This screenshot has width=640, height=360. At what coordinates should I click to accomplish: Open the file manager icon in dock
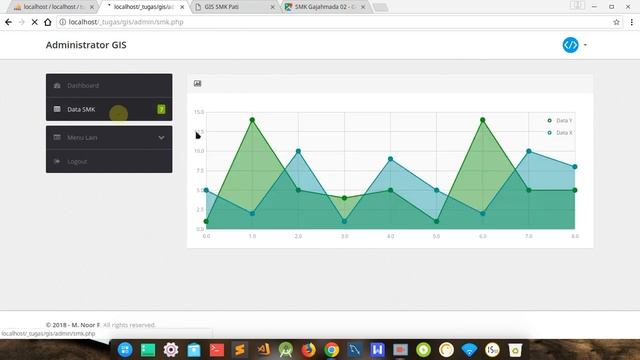[194, 350]
